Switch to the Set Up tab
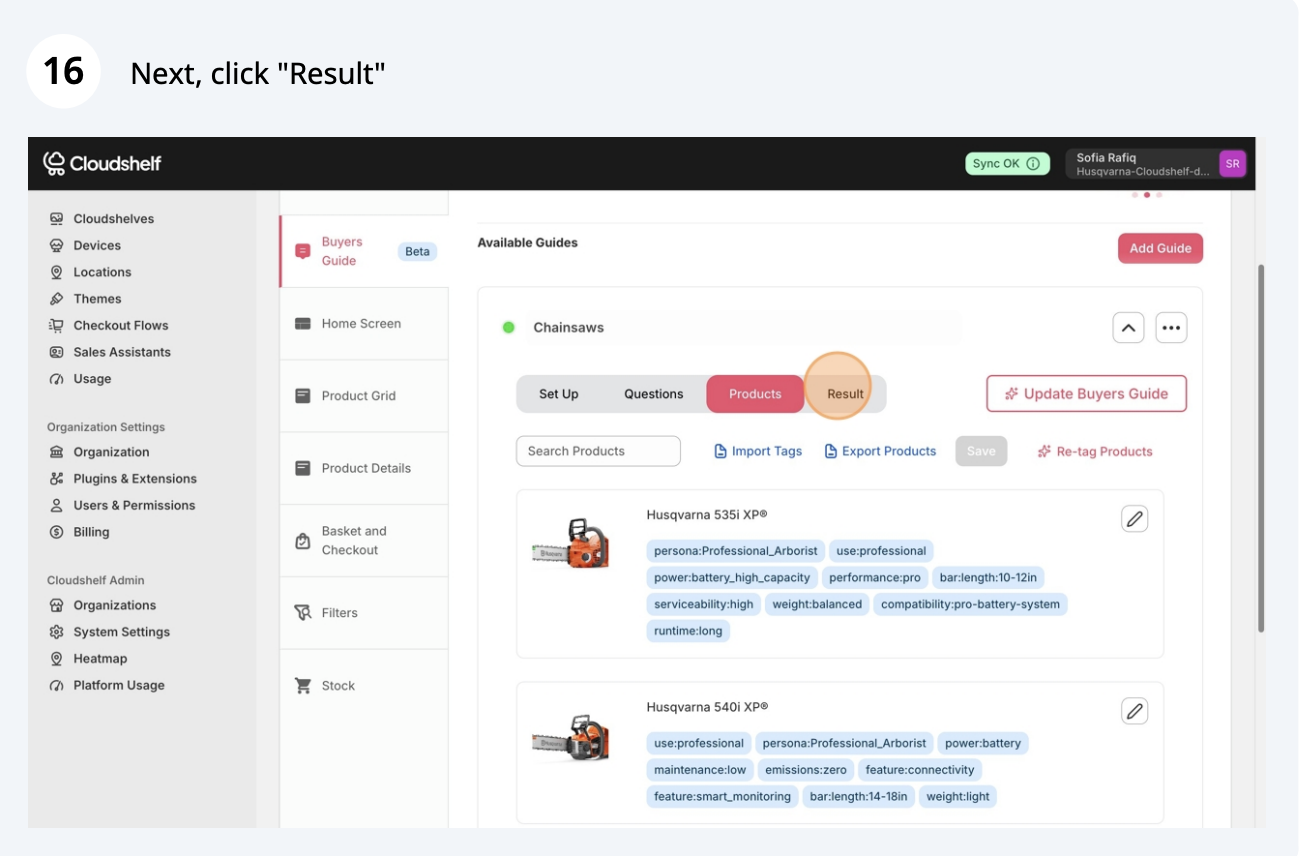 (x=559, y=394)
